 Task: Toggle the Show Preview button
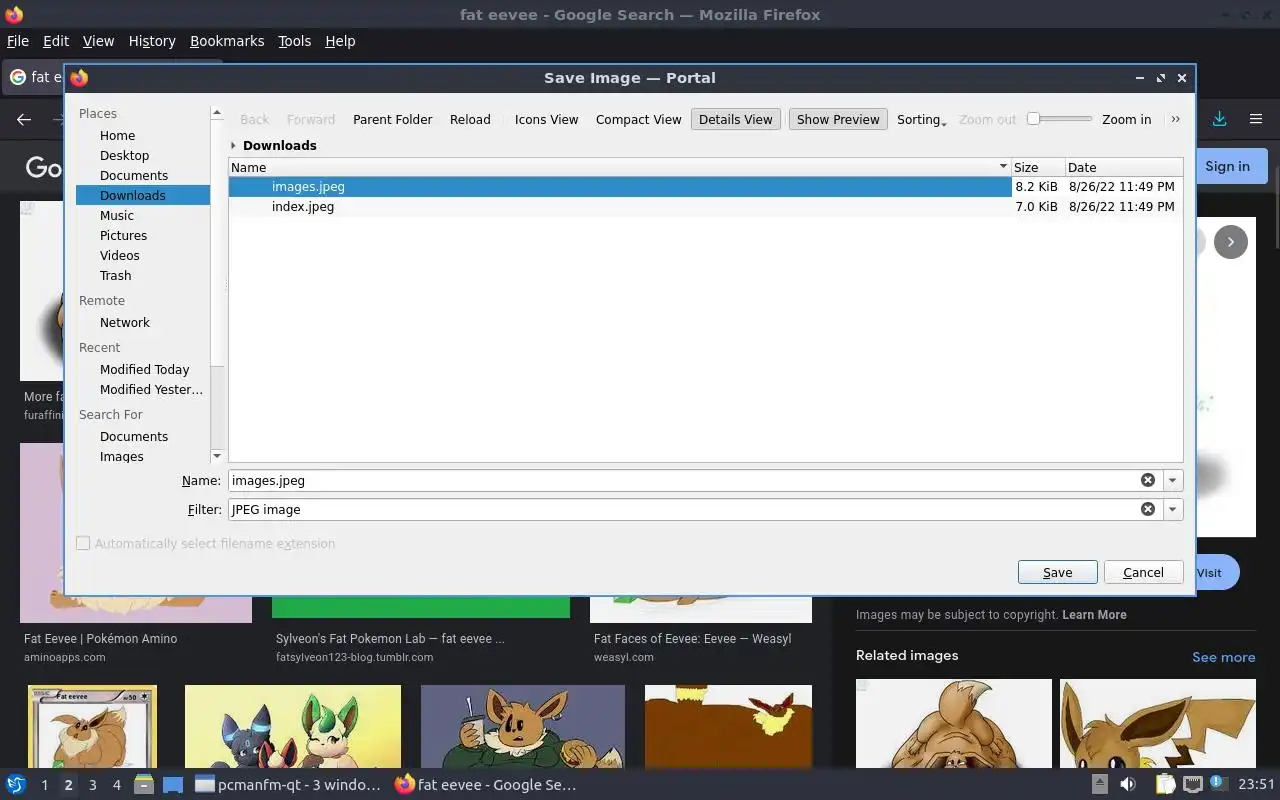pos(838,119)
